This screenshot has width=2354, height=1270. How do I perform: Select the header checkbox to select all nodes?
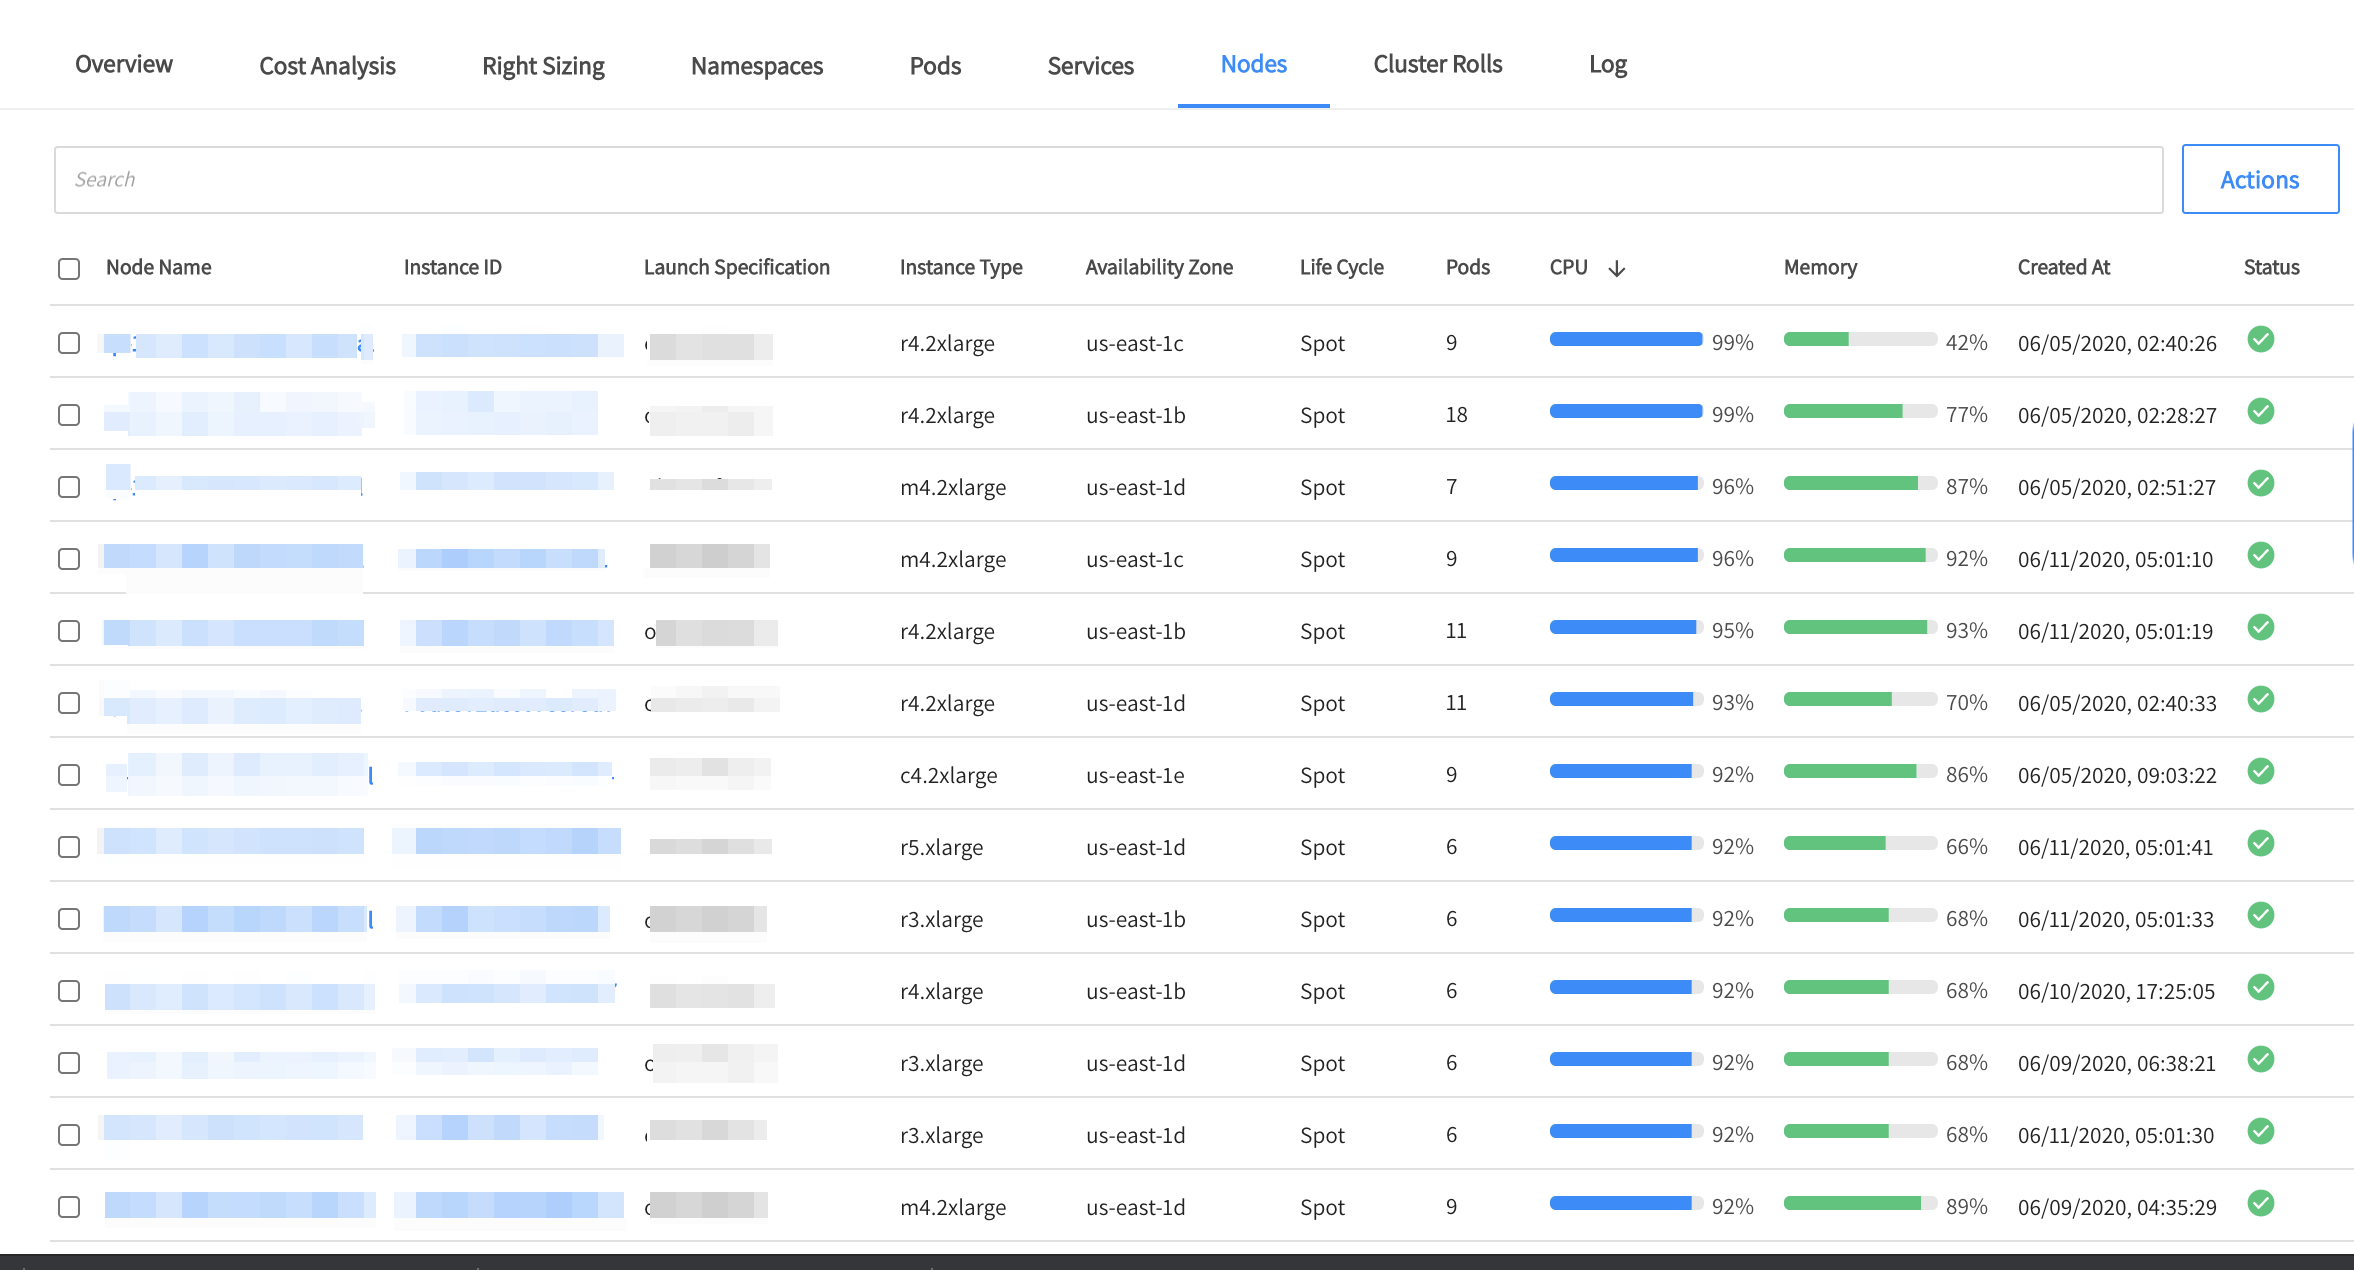[68, 268]
